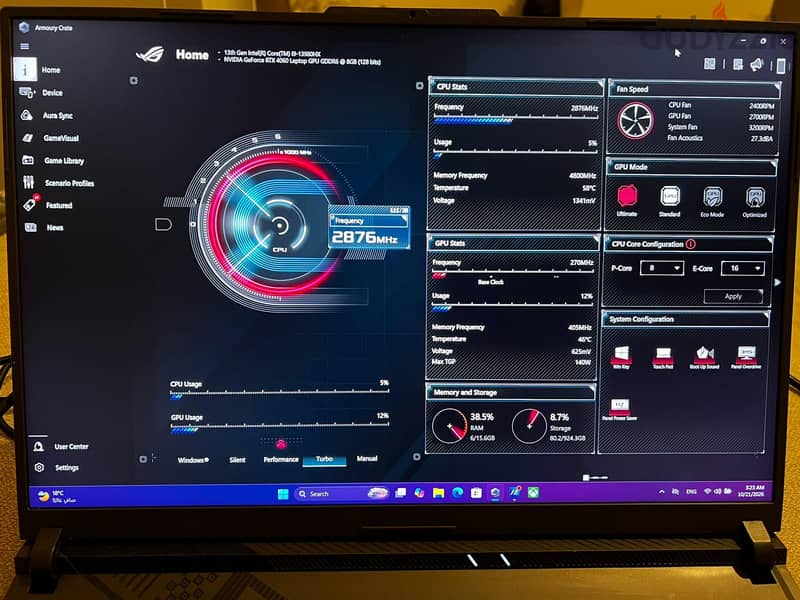Click the RAM usage gauge
The width and height of the screenshot is (800, 600).
[449, 426]
